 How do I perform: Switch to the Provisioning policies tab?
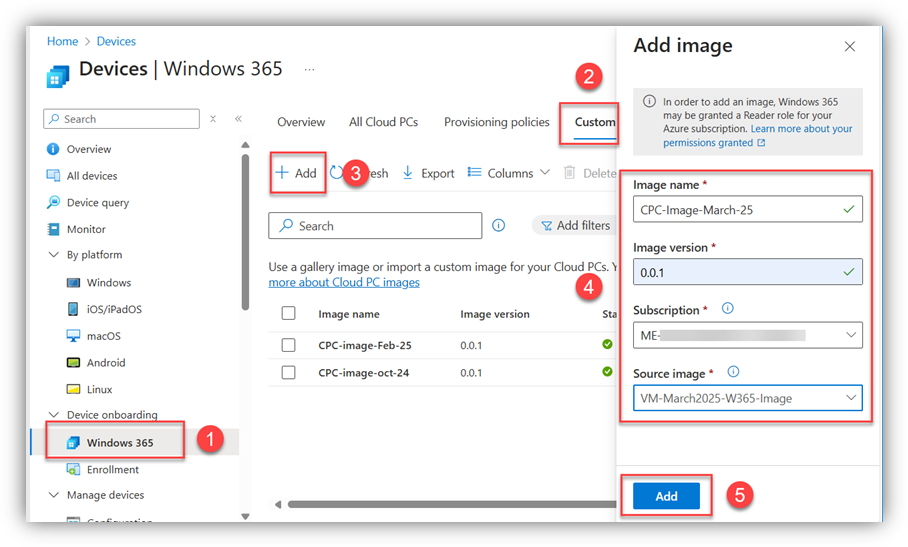[x=497, y=122]
